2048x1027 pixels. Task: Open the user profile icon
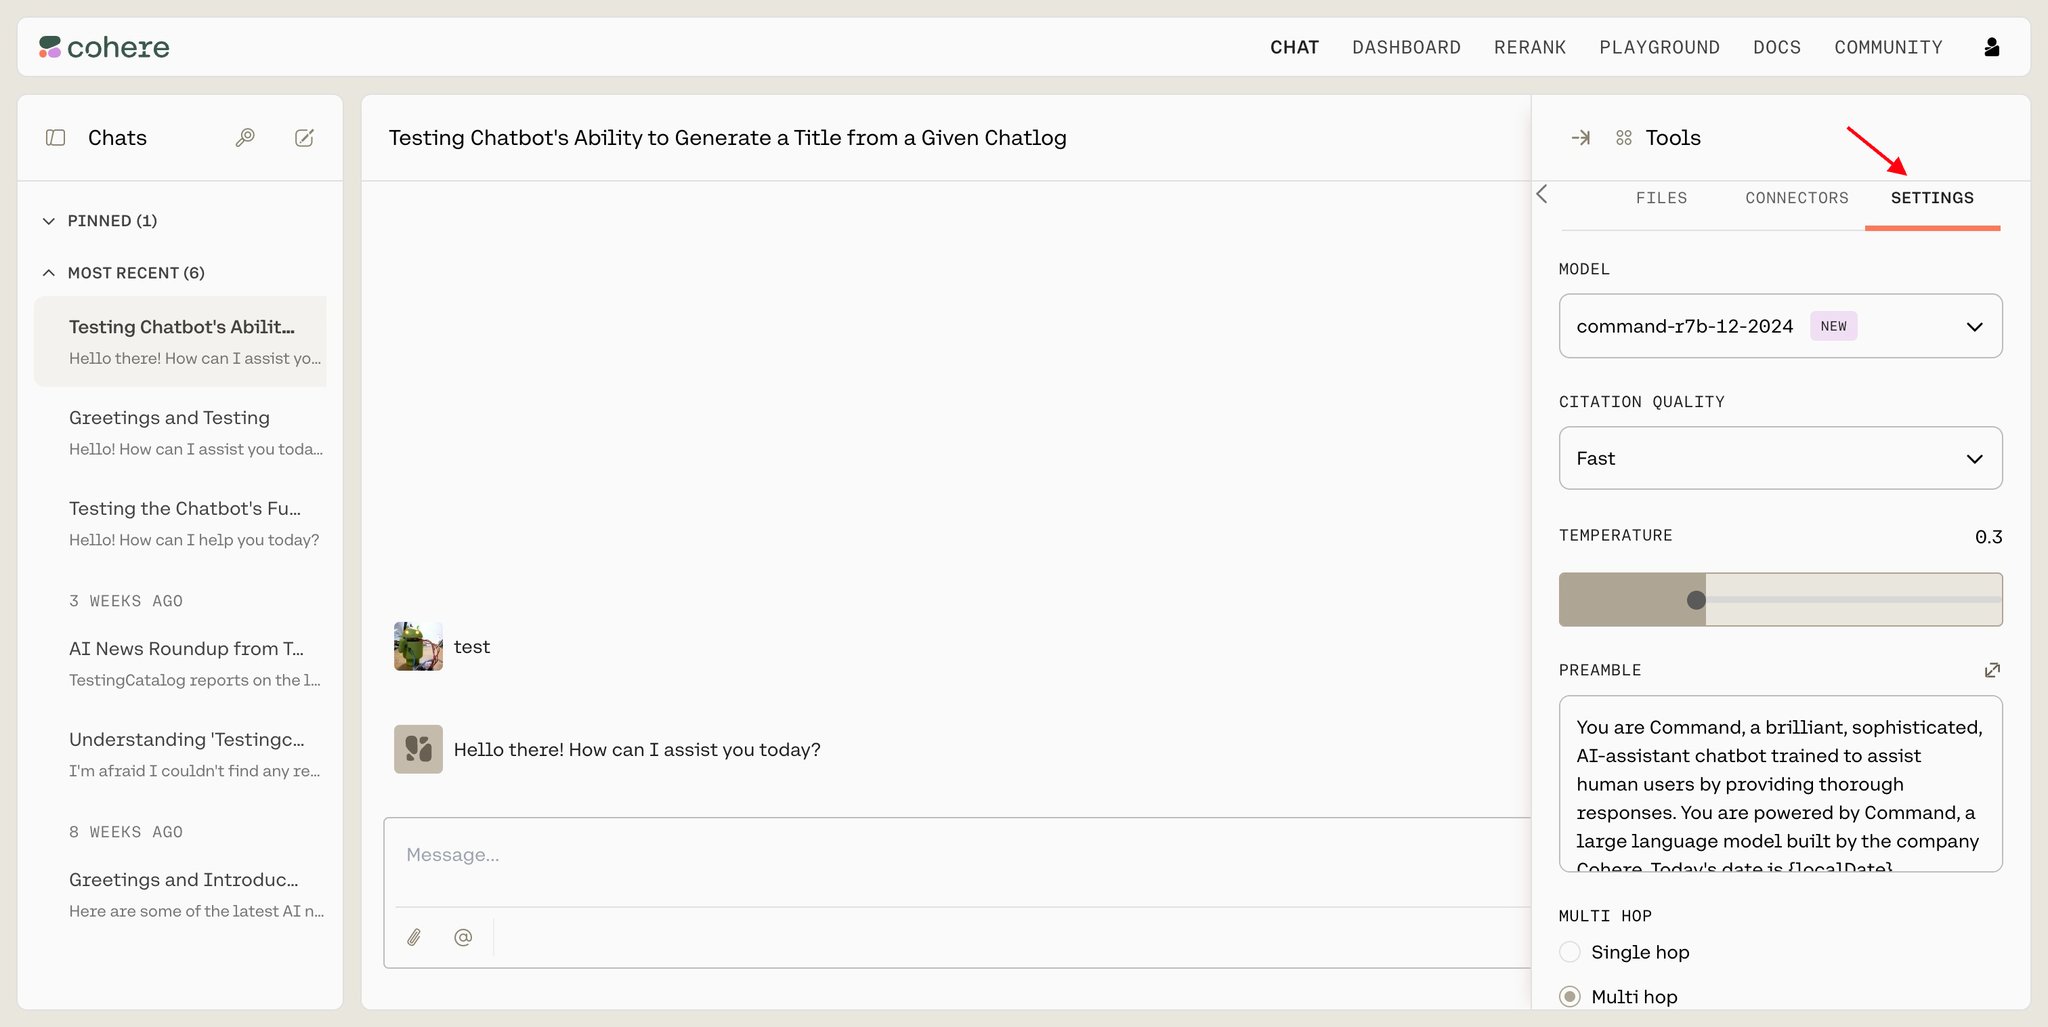point(1992,47)
